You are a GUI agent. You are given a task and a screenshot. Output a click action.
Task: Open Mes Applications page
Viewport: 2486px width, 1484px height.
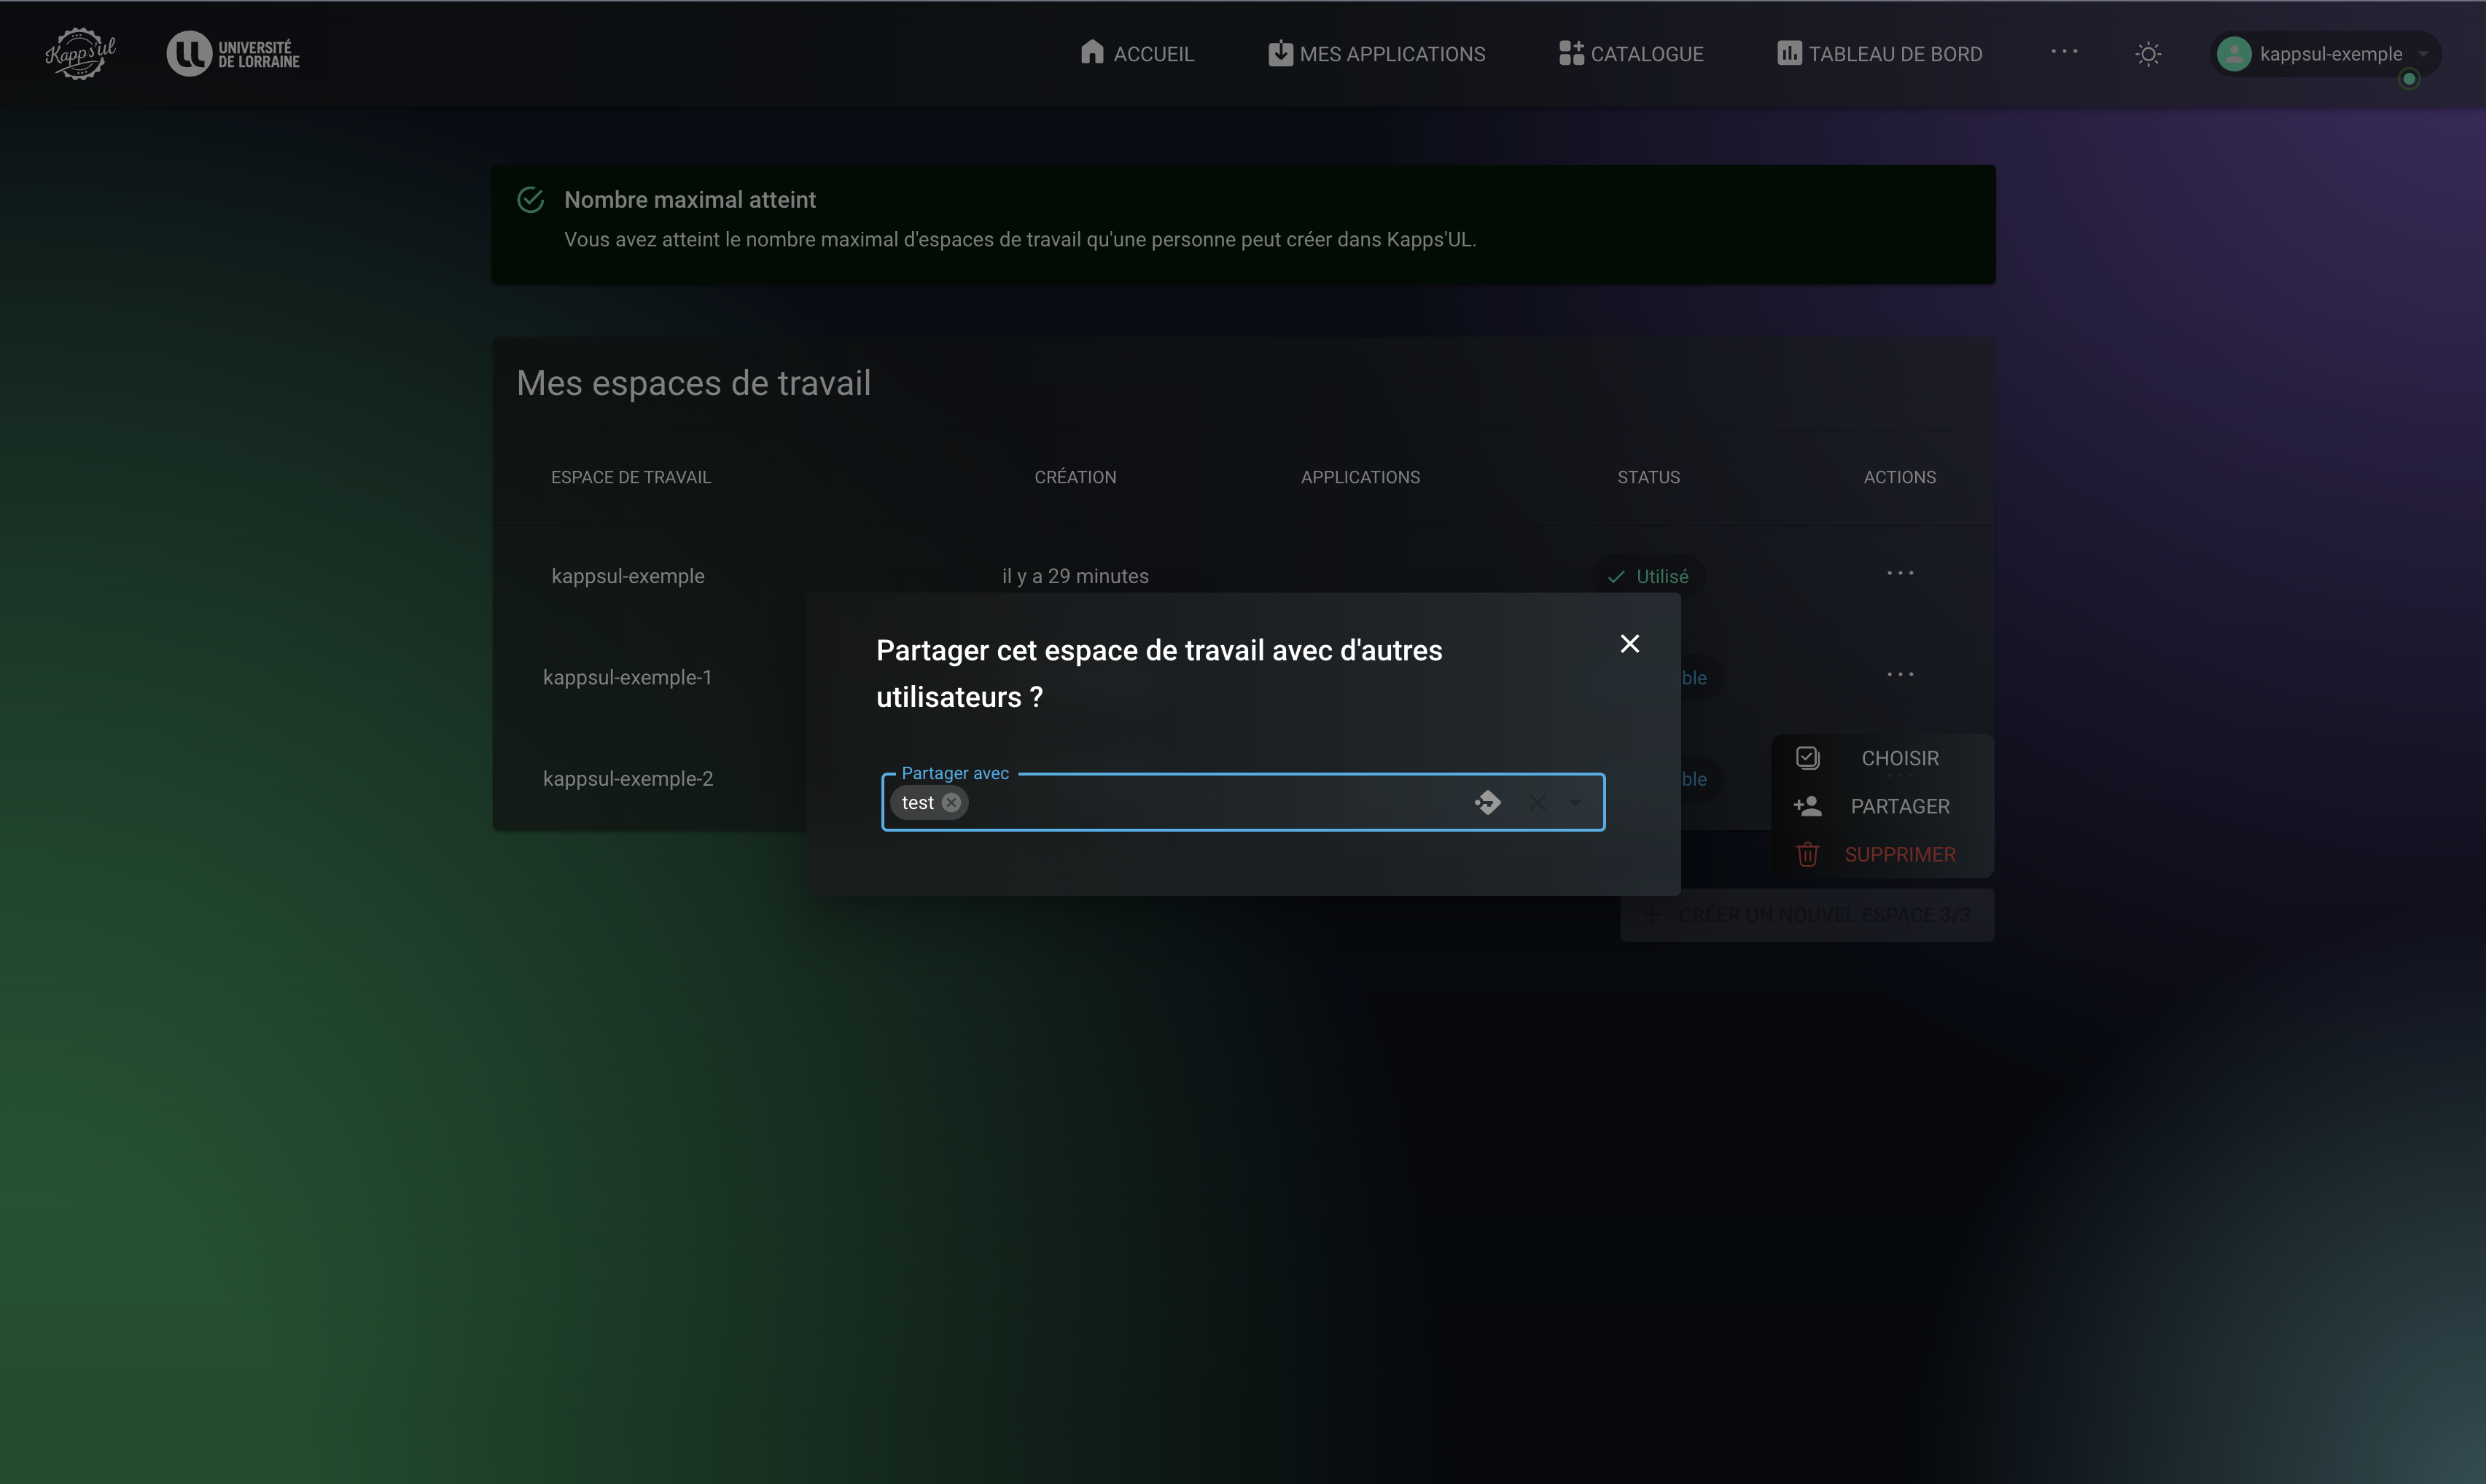point(1376,54)
